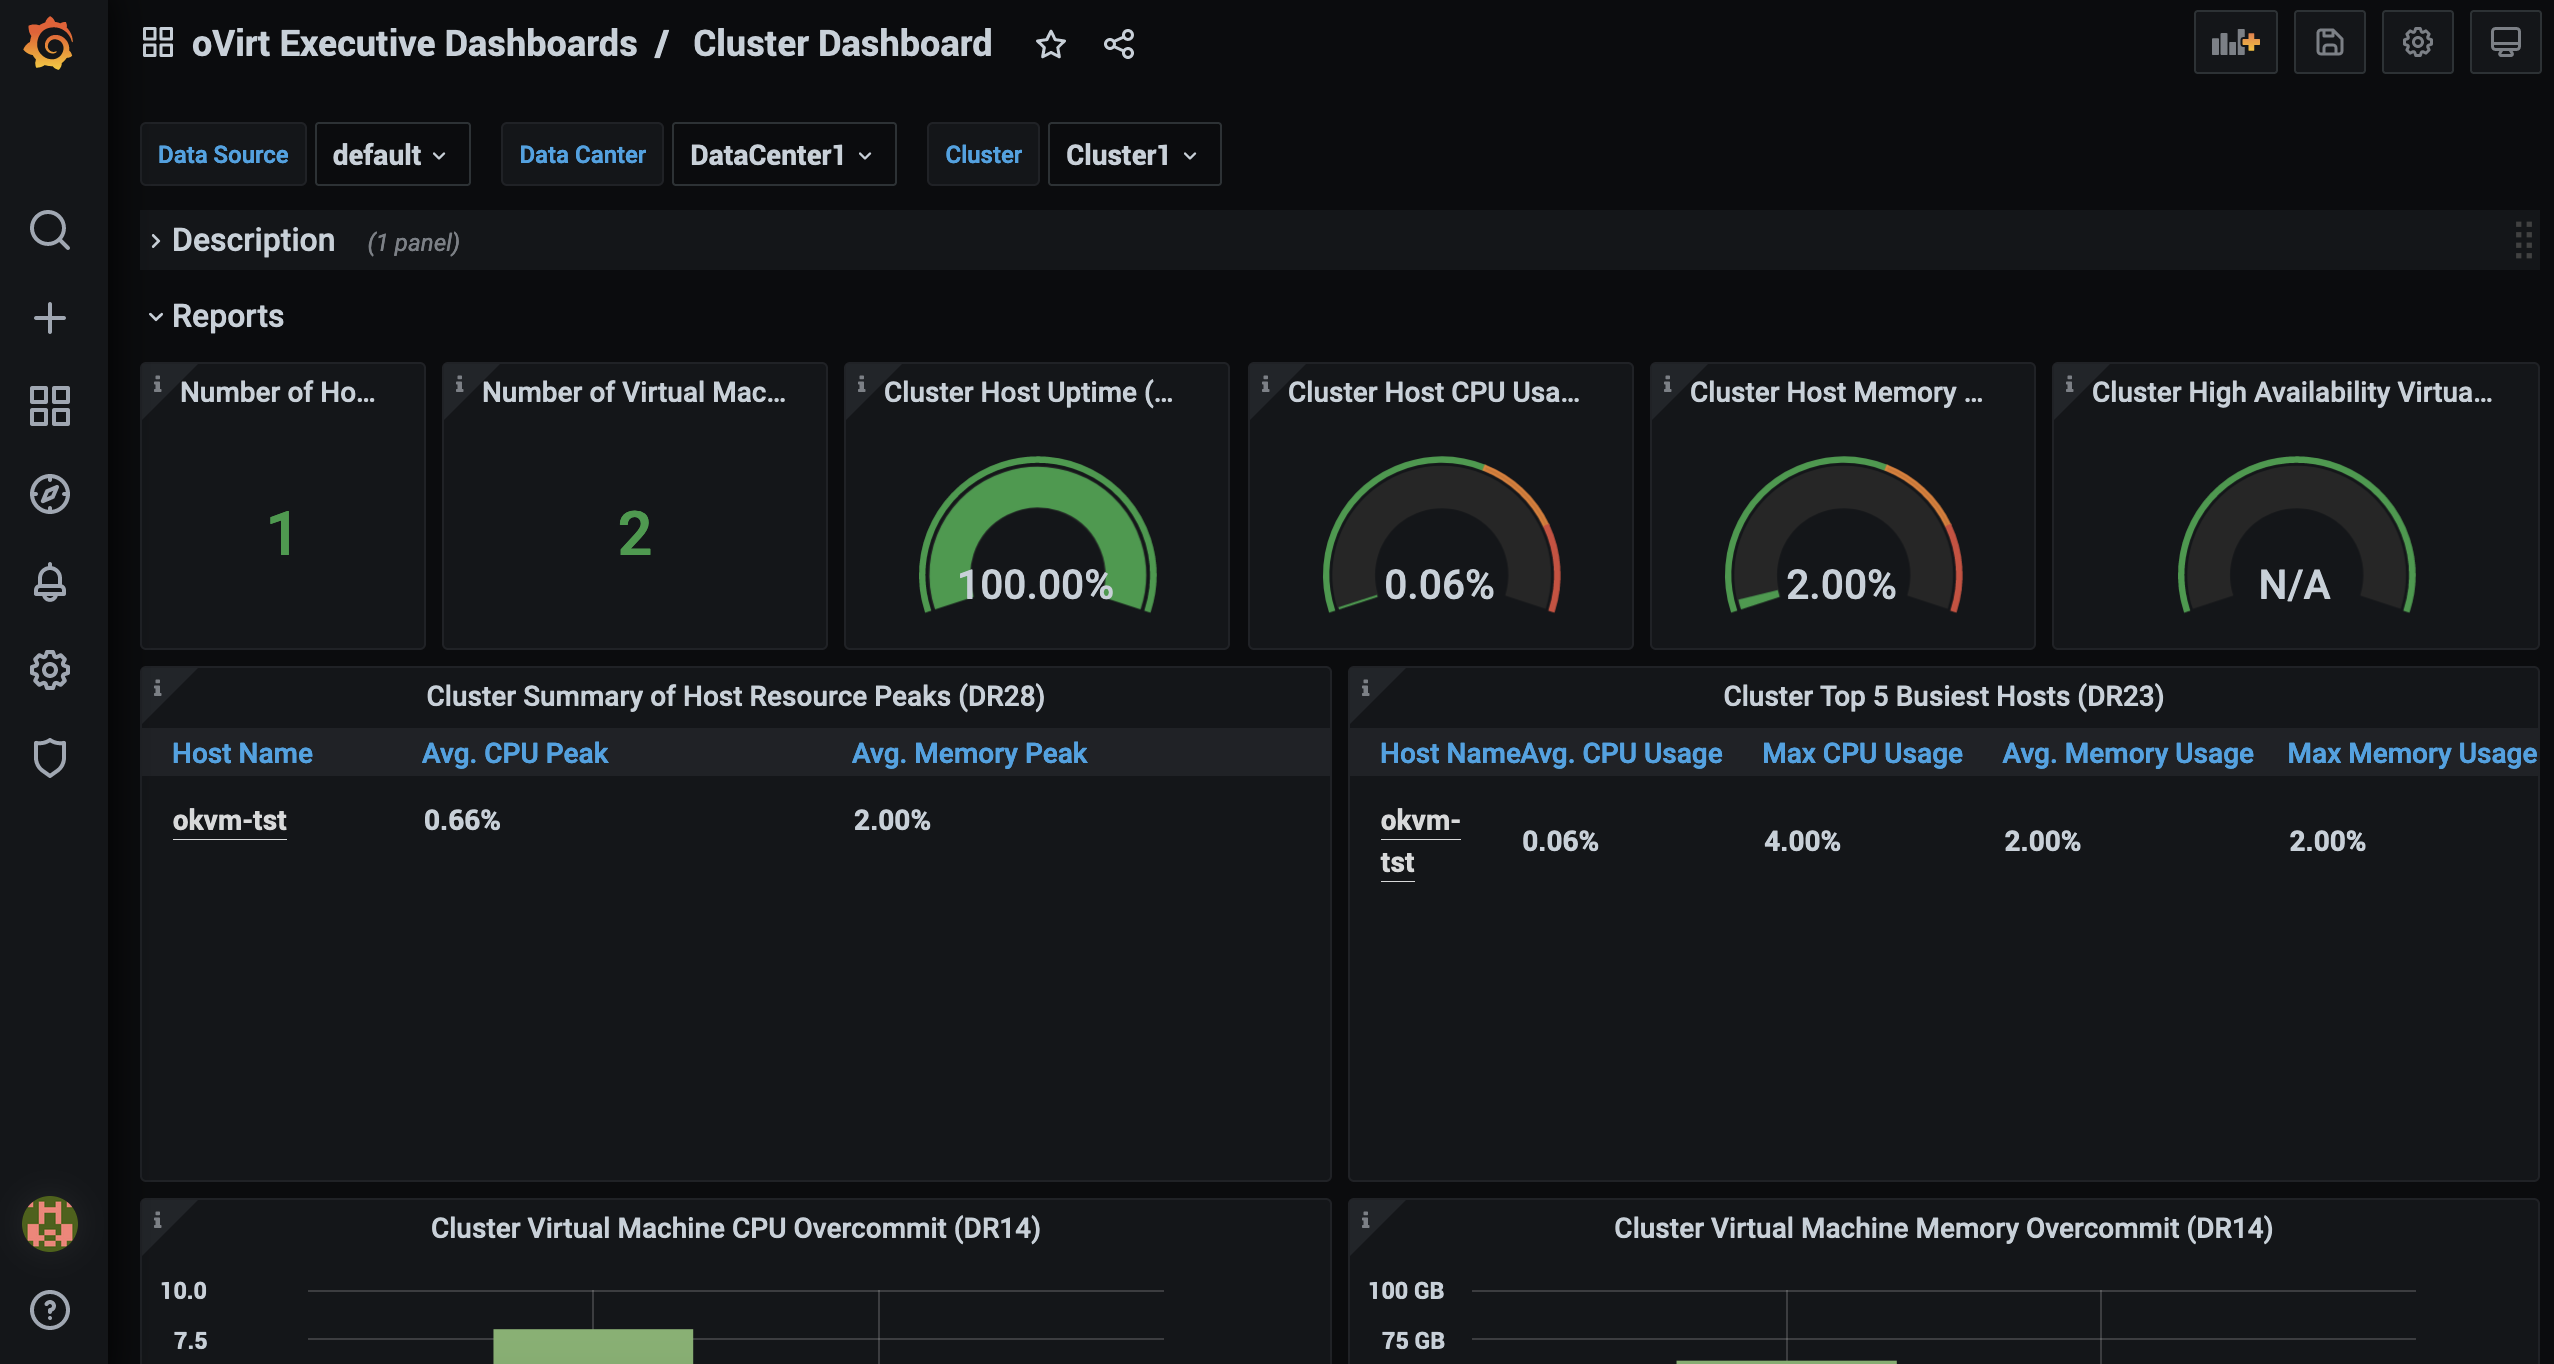Sort by Host Name in Busiest Hosts table
2554x1364 pixels.
[x=1449, y=753]
